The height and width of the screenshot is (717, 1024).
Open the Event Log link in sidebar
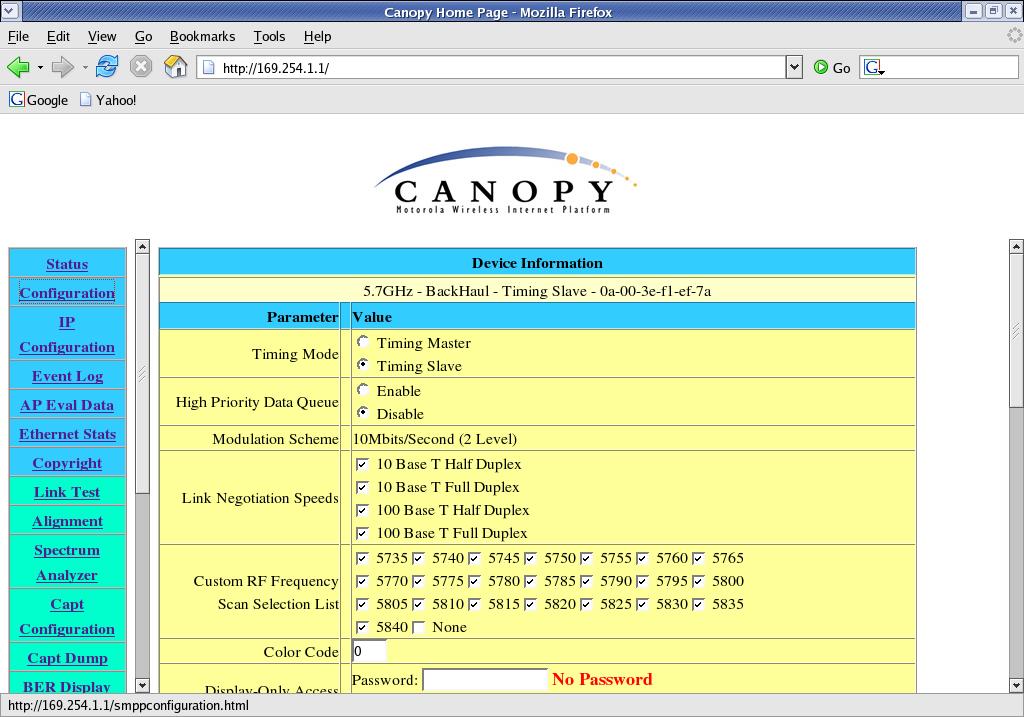tap(67, 376)
